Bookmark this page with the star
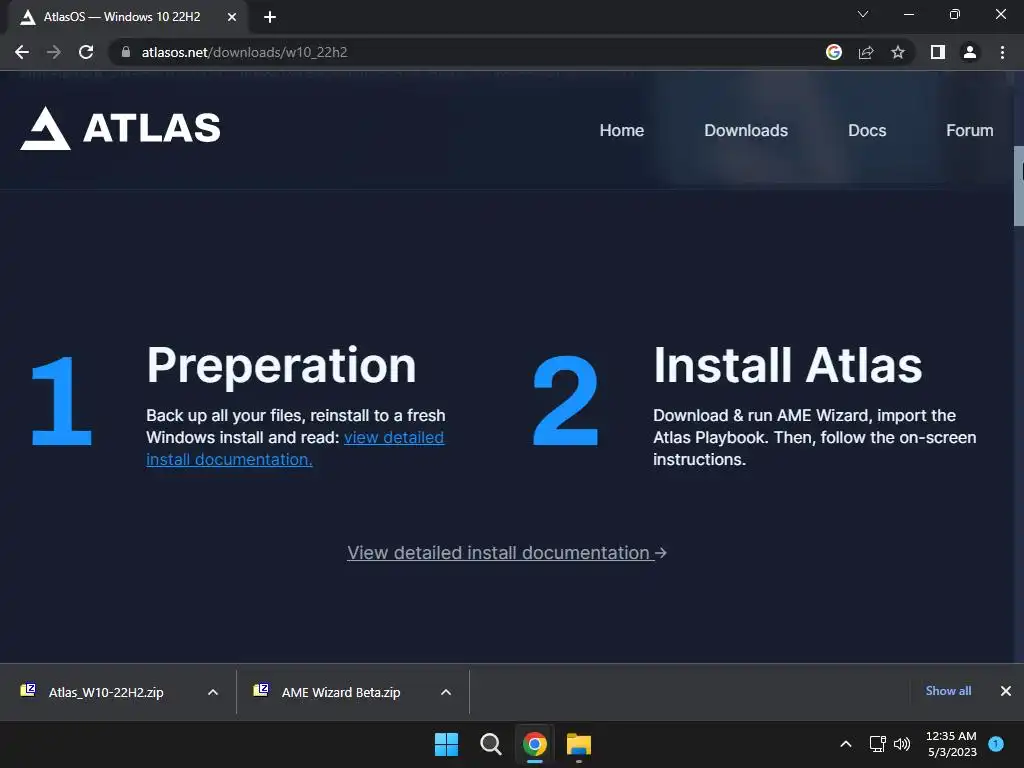Image resolution: width=1024 pixels, height=768 pixels. (898, 52)
